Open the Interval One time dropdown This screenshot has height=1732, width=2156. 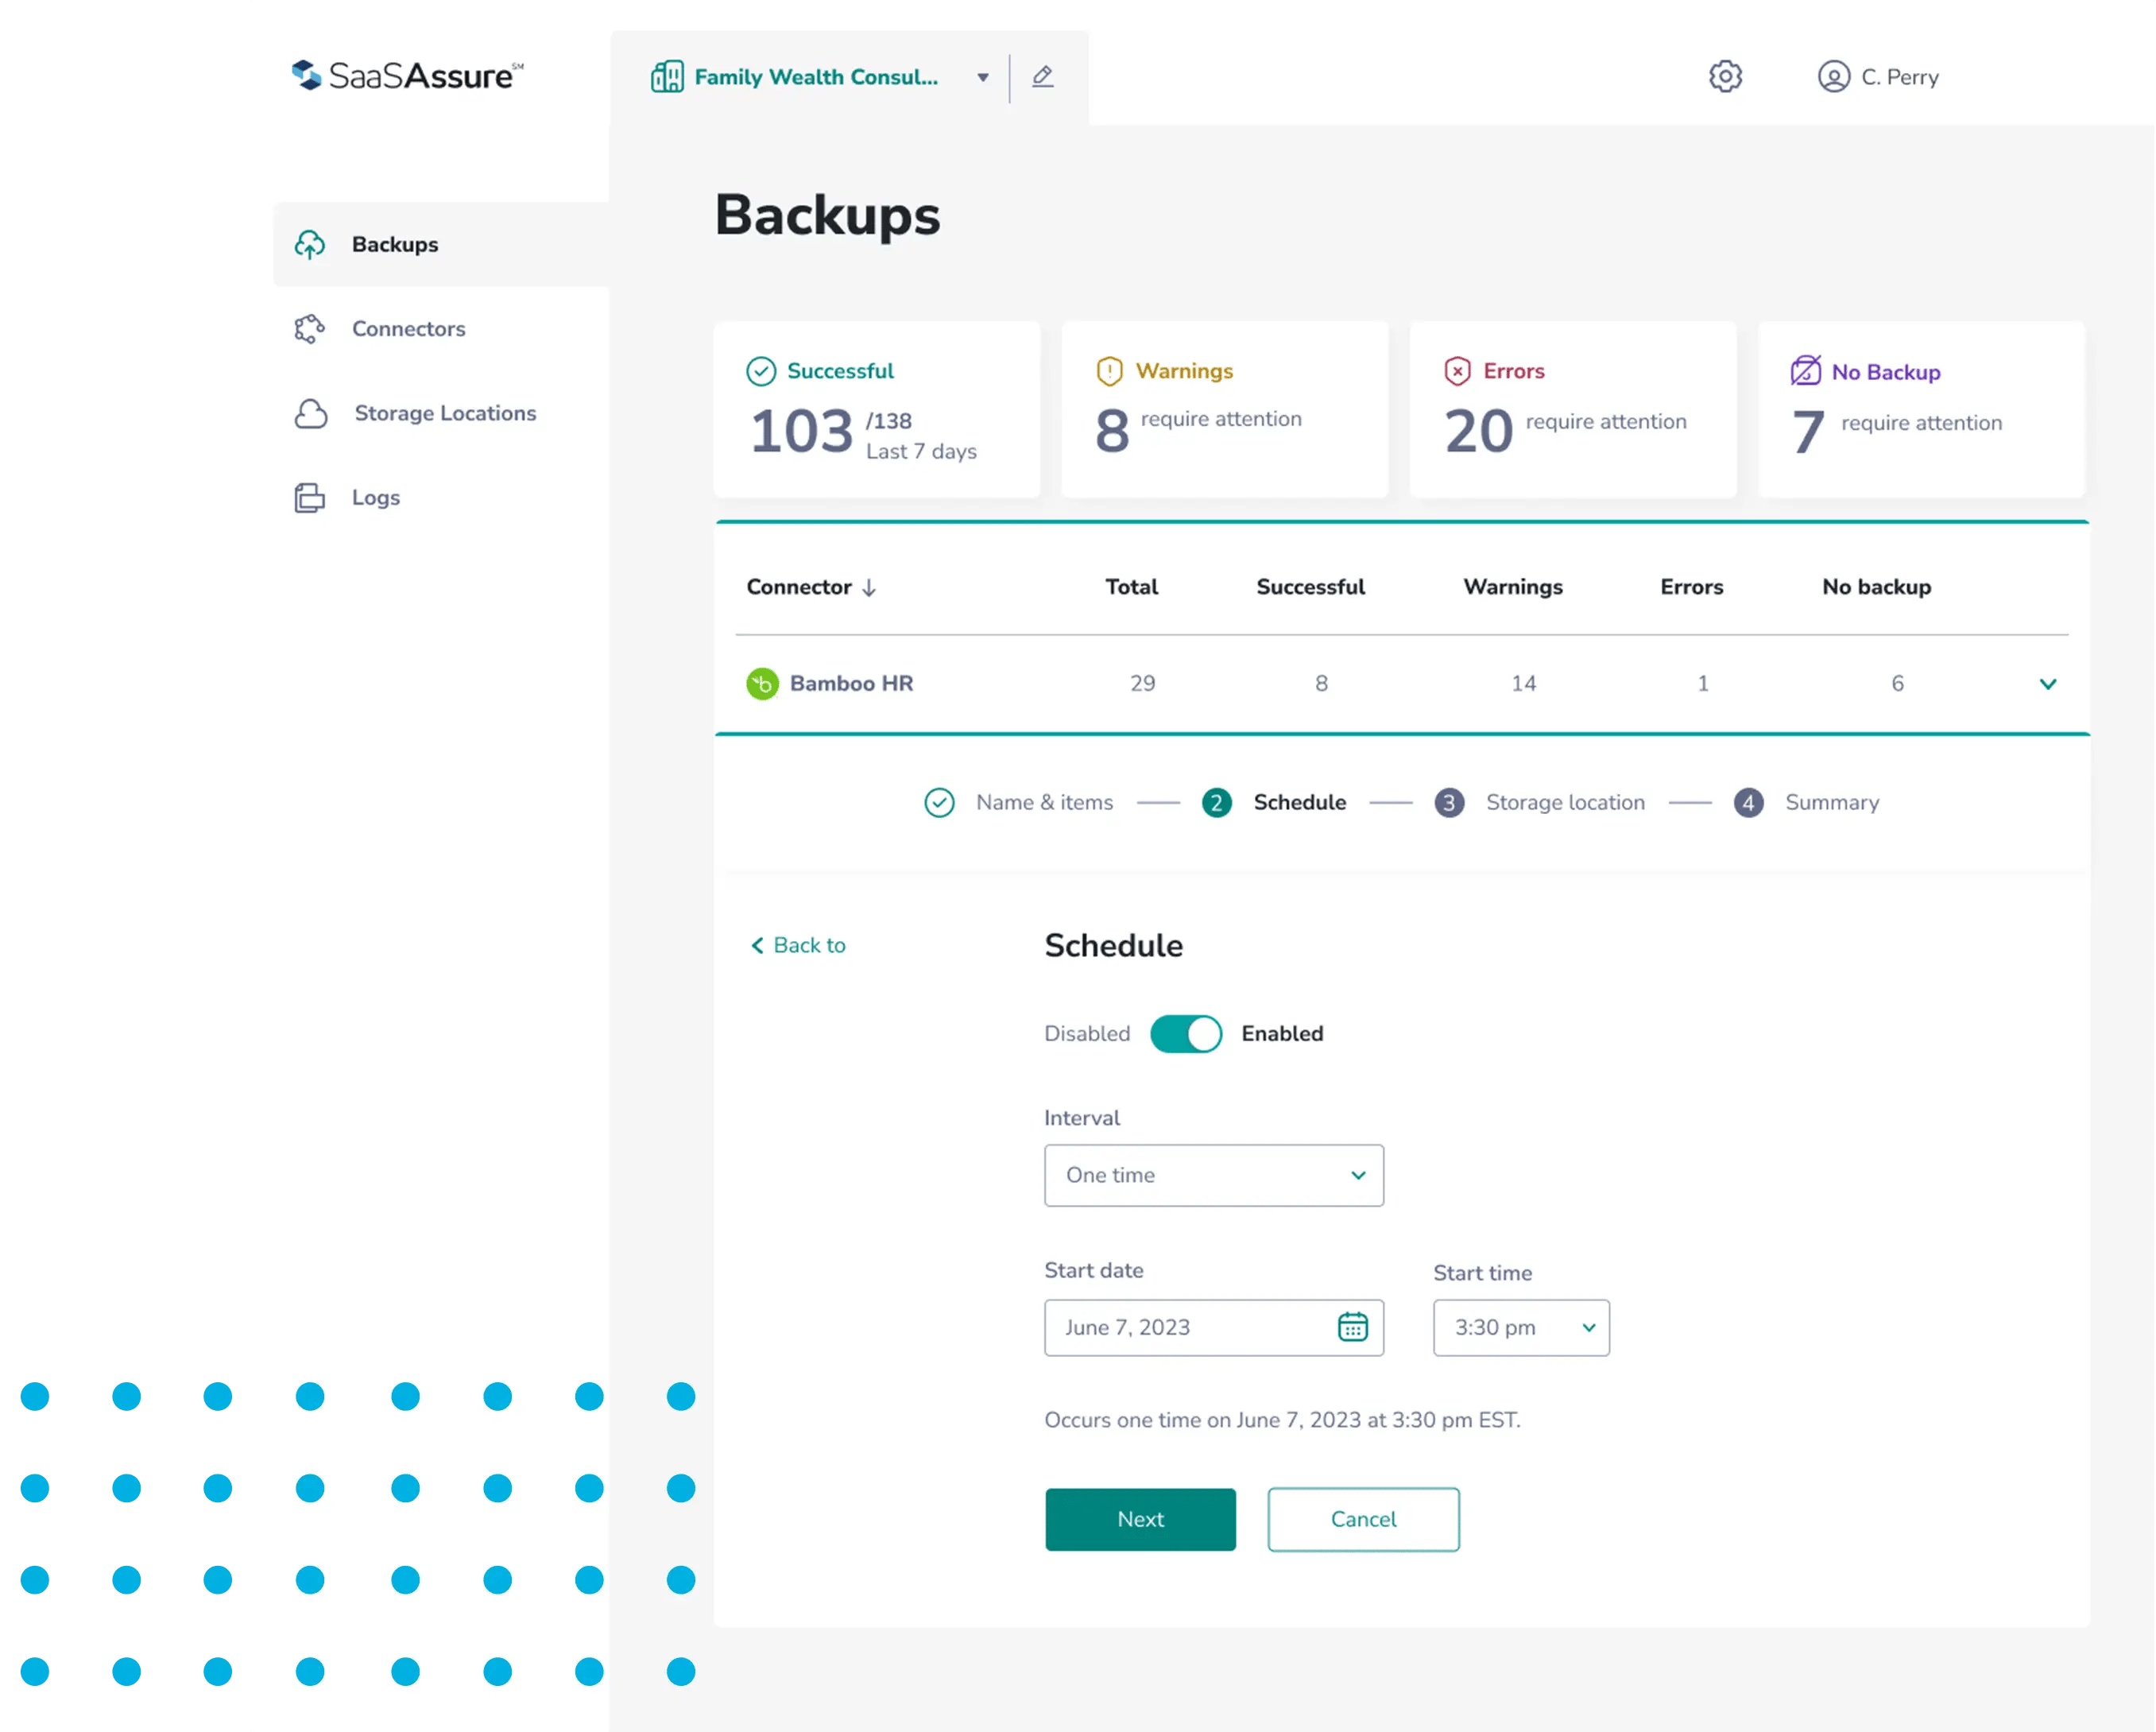tap(1214, 1176)
